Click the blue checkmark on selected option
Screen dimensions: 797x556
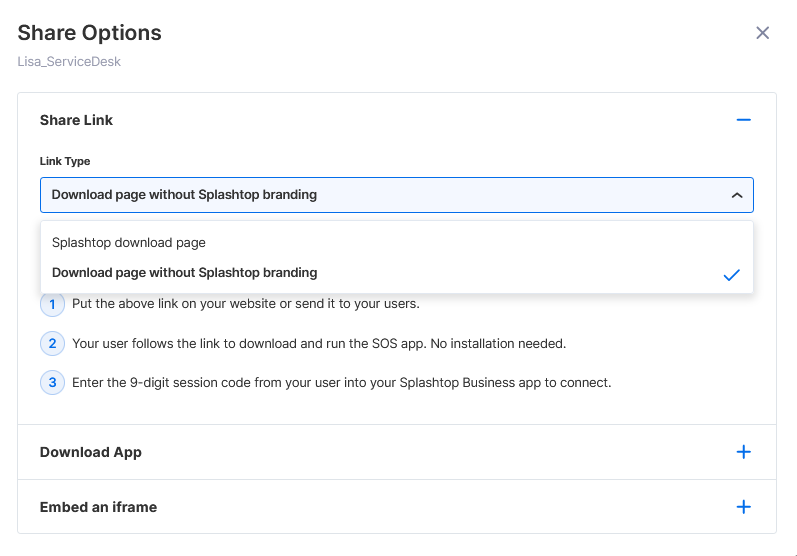click(731, 275)
